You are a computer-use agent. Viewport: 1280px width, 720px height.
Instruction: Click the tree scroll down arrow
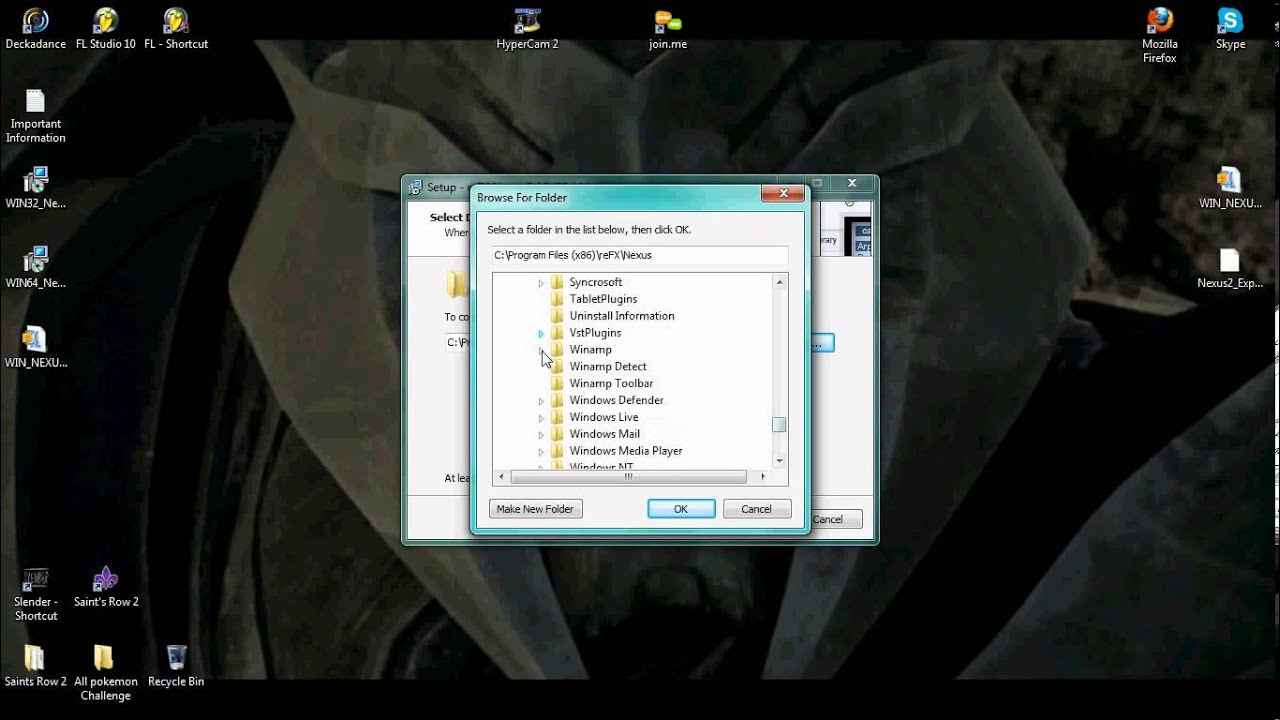[x=779, y=460]
